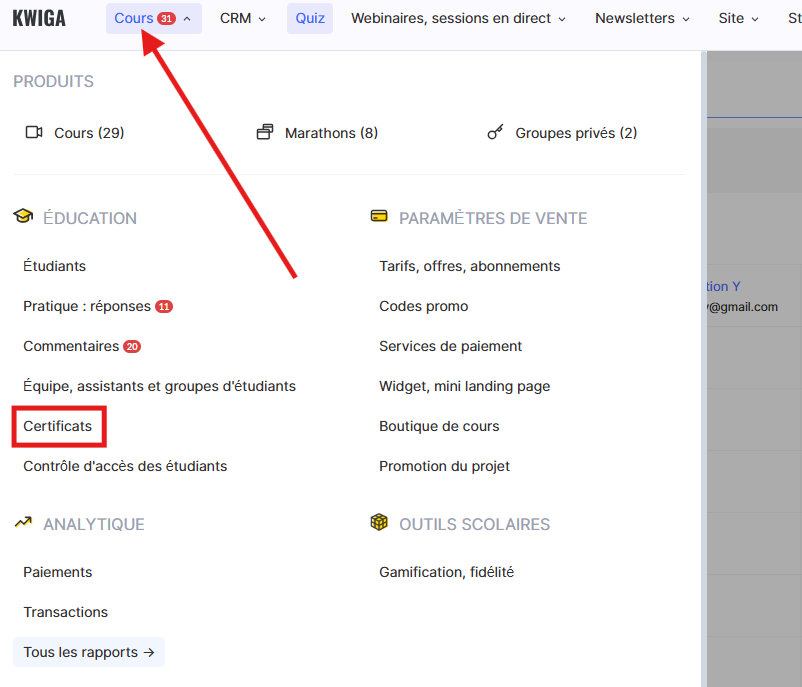
Task: Click the KWIGA logo
Action: 39,18
